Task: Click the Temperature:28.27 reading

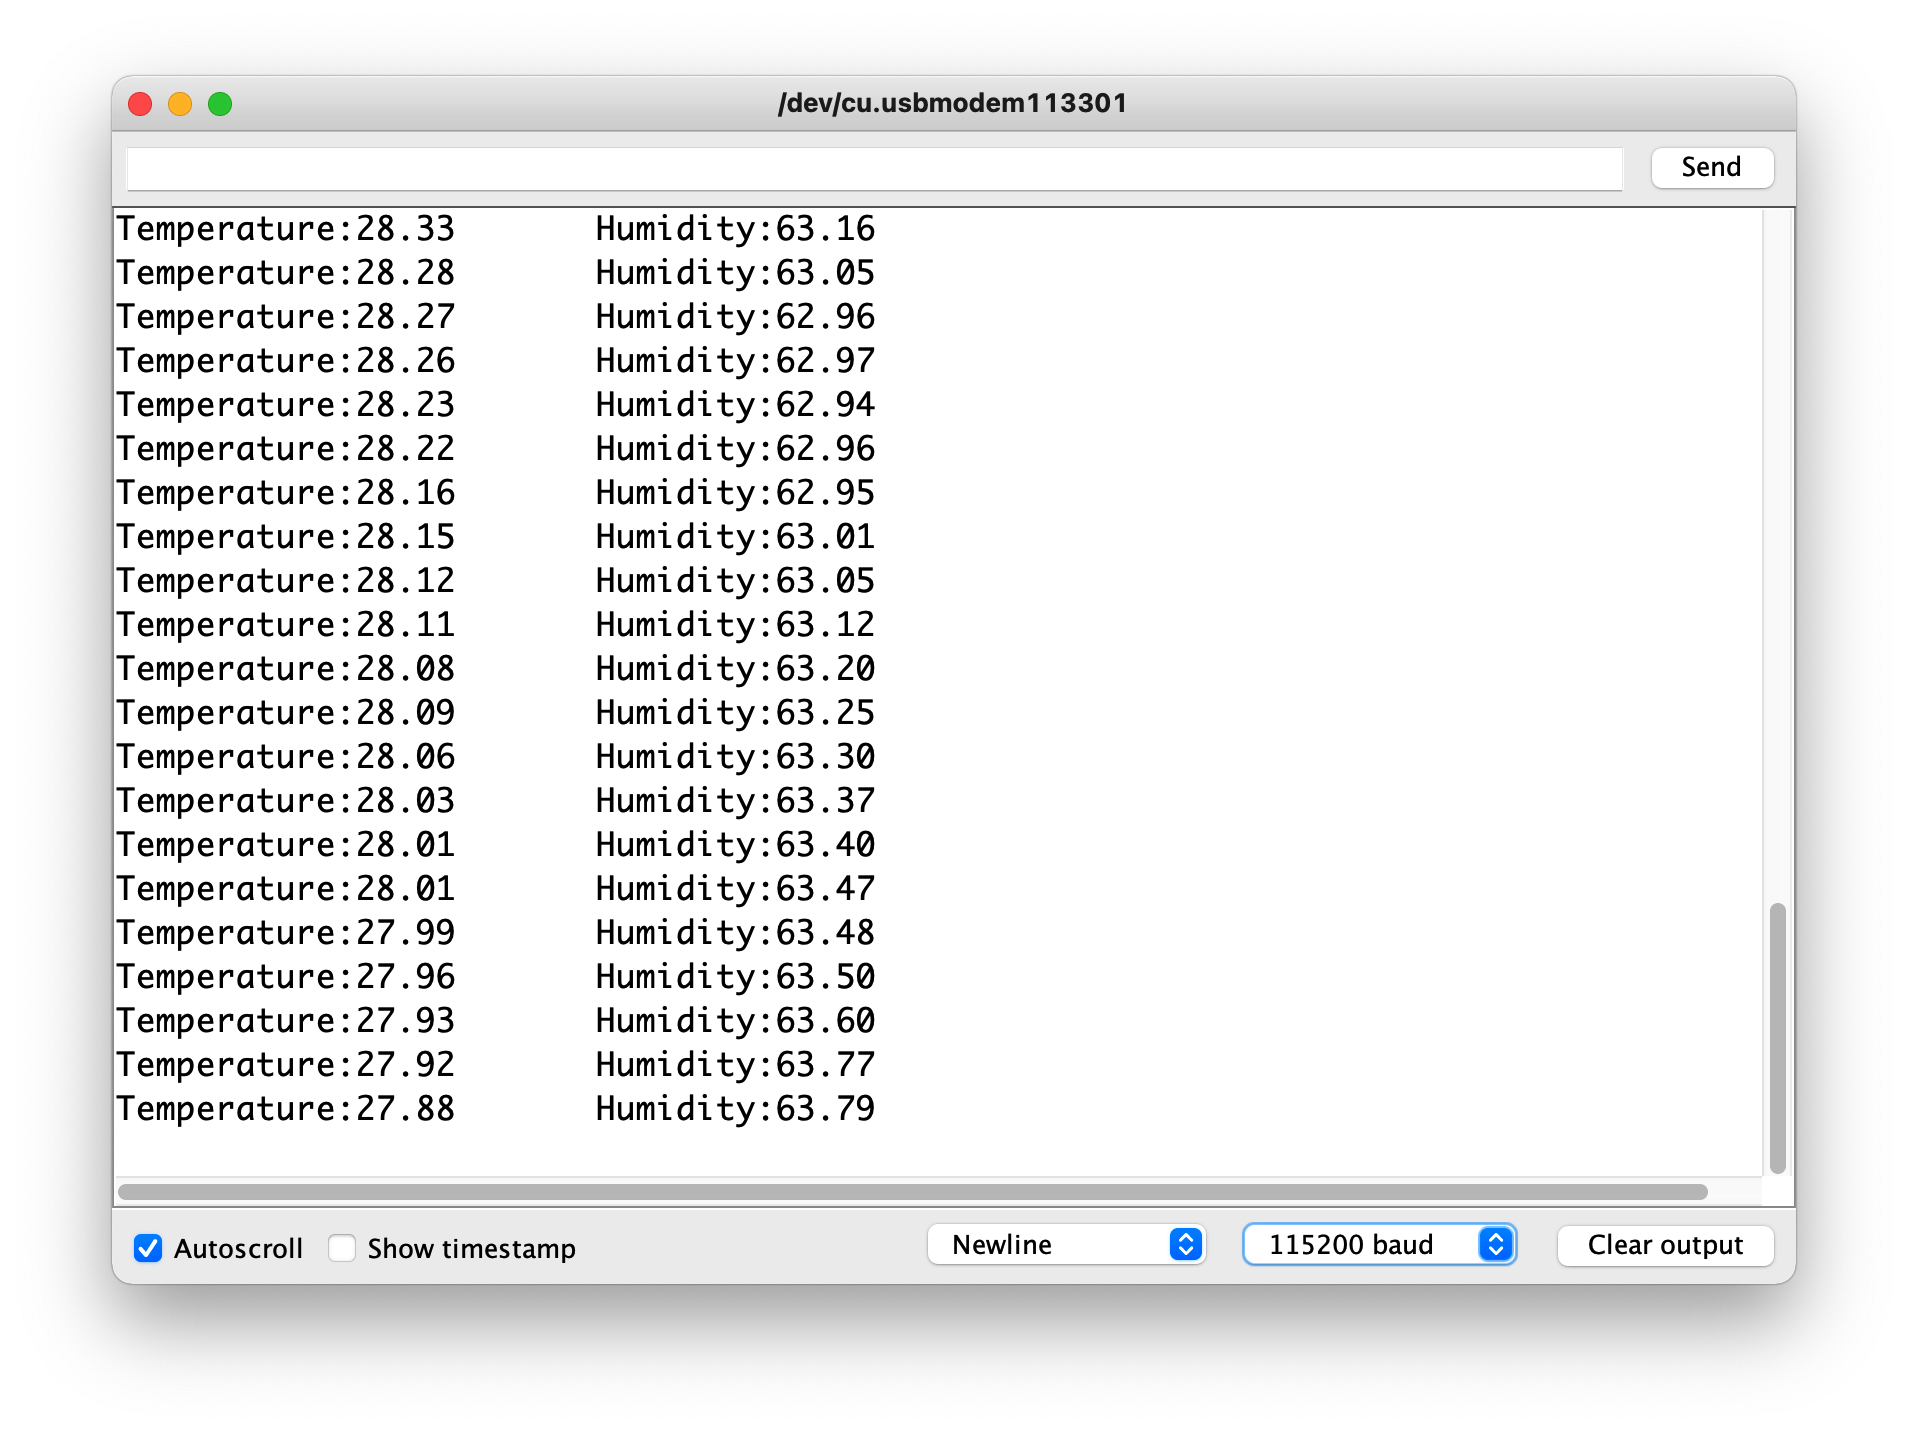Action: coord(286,317)
